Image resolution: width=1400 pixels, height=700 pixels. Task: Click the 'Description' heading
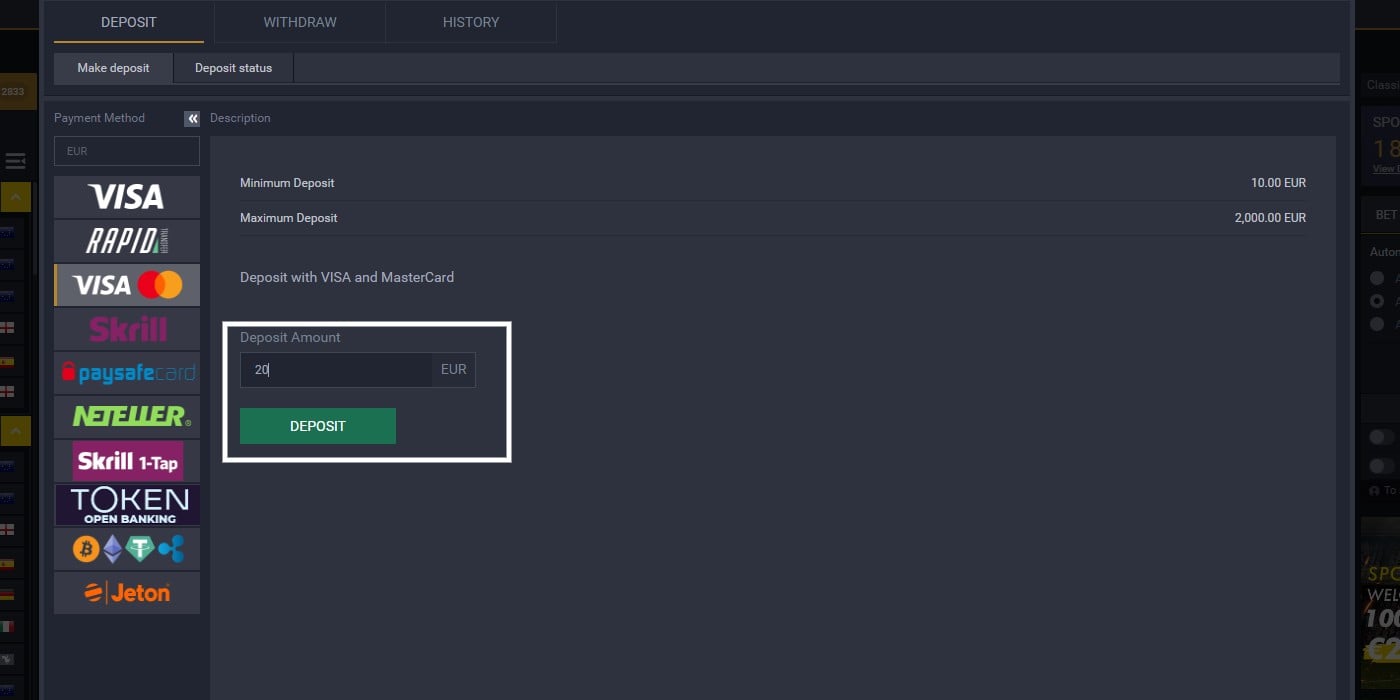pyautogui.click(x=240, y=118)
